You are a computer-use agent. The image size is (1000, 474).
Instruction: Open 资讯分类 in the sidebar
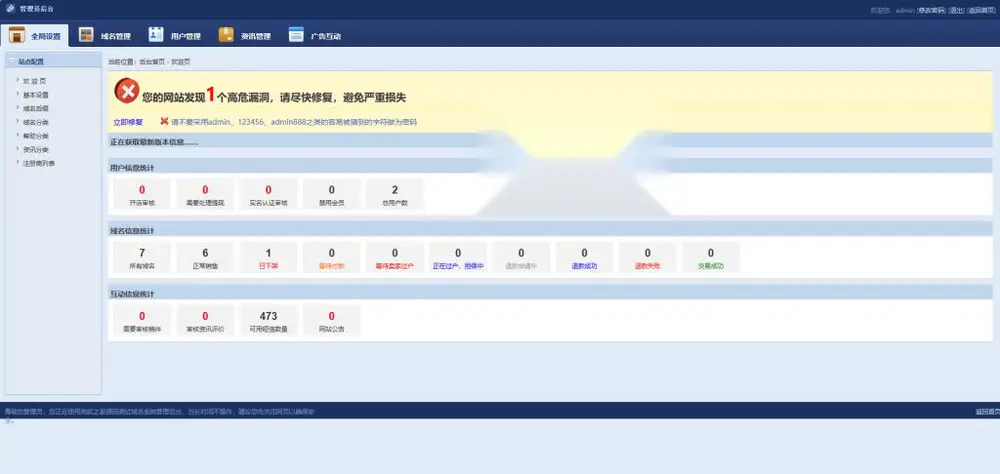[x=36, y=149]
